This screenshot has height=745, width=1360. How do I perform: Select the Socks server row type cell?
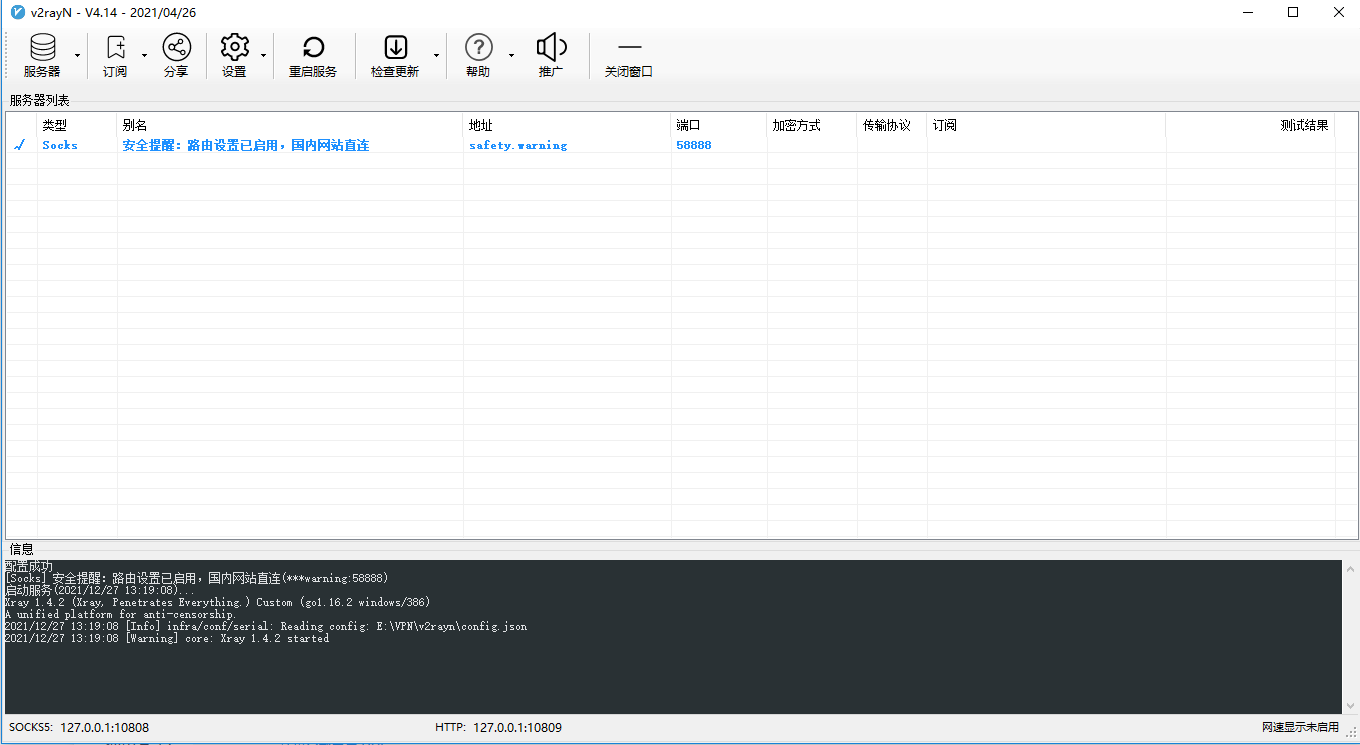60,145
